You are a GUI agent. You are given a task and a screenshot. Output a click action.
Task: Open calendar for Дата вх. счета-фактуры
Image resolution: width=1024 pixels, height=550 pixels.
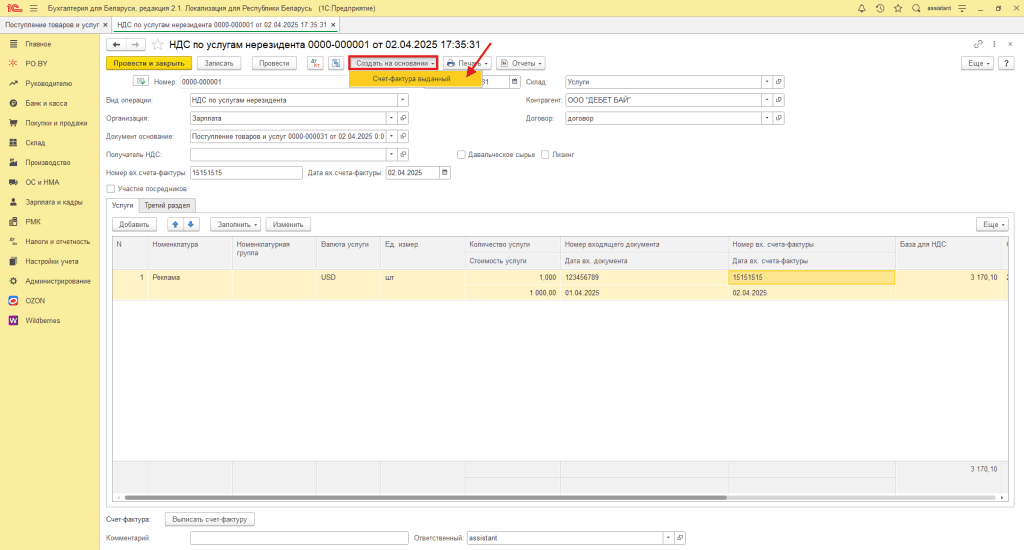coord(445,172)
